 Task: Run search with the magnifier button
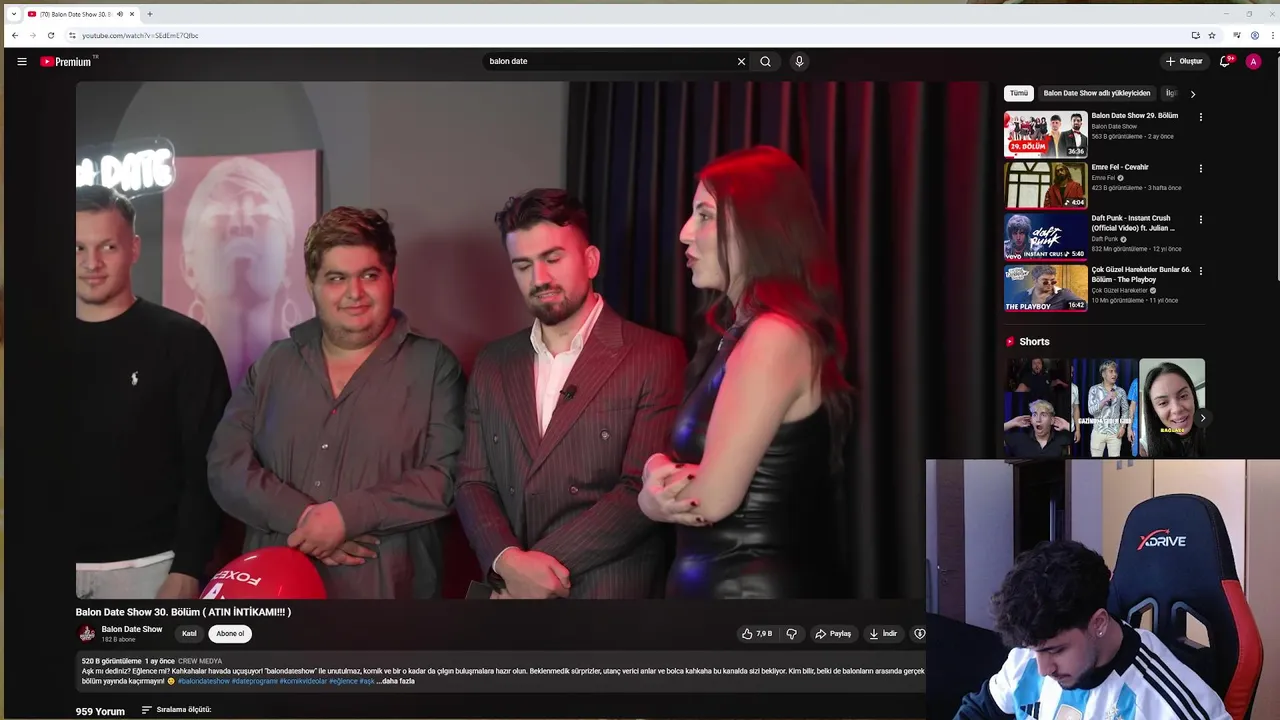coord(765,61)
